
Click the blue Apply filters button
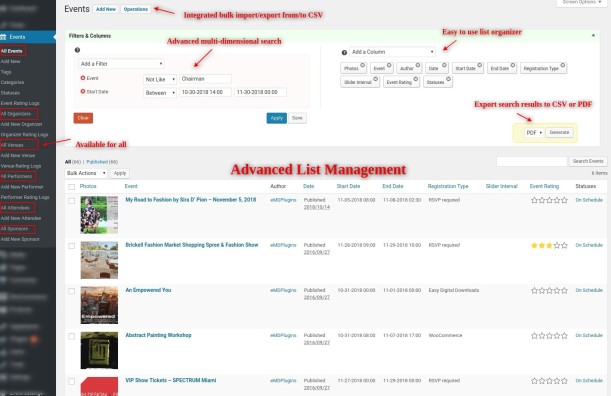pyautogui.click(x=277, y=118)
